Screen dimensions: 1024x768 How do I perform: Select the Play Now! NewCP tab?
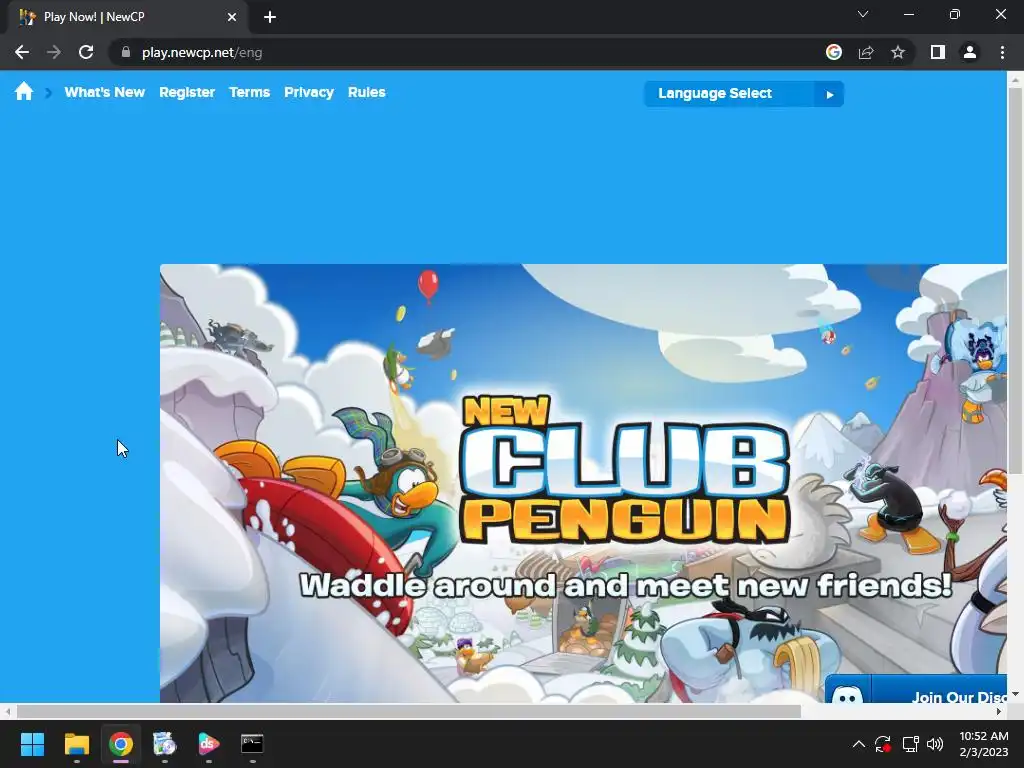[x=127, y=17]
